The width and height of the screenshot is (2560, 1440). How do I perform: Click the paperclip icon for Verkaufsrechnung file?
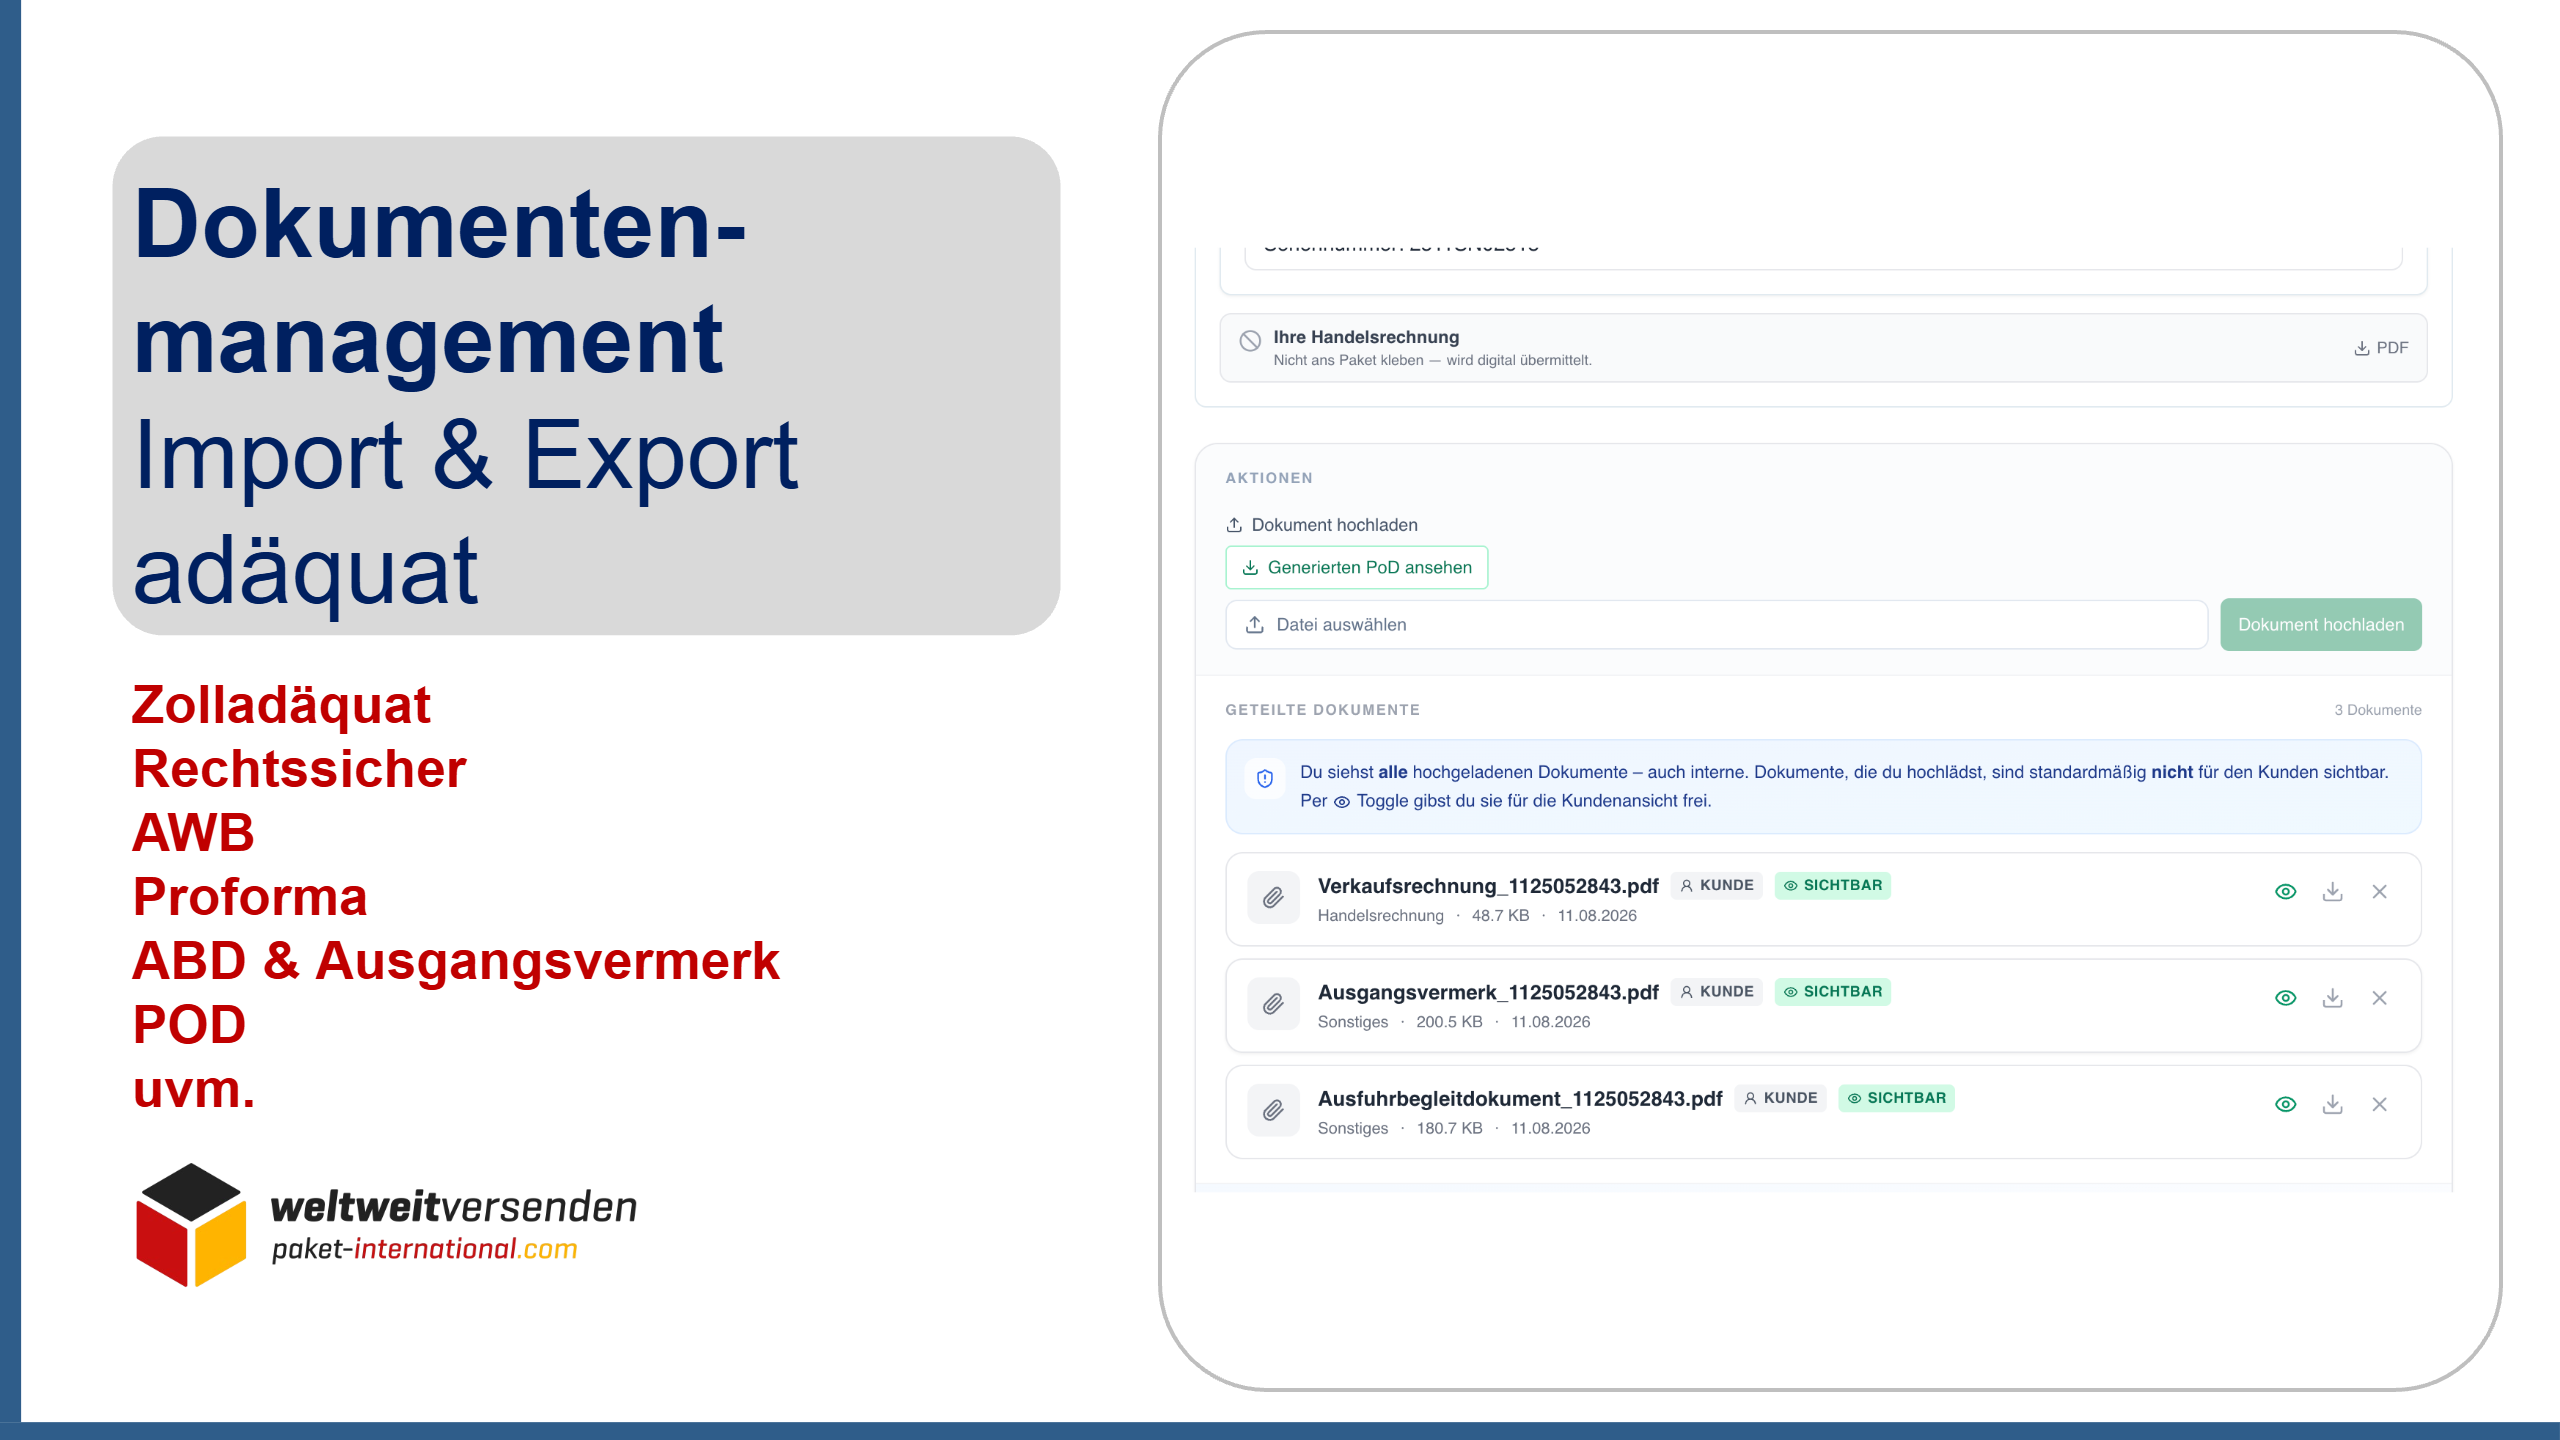[x=1273, y=897]
